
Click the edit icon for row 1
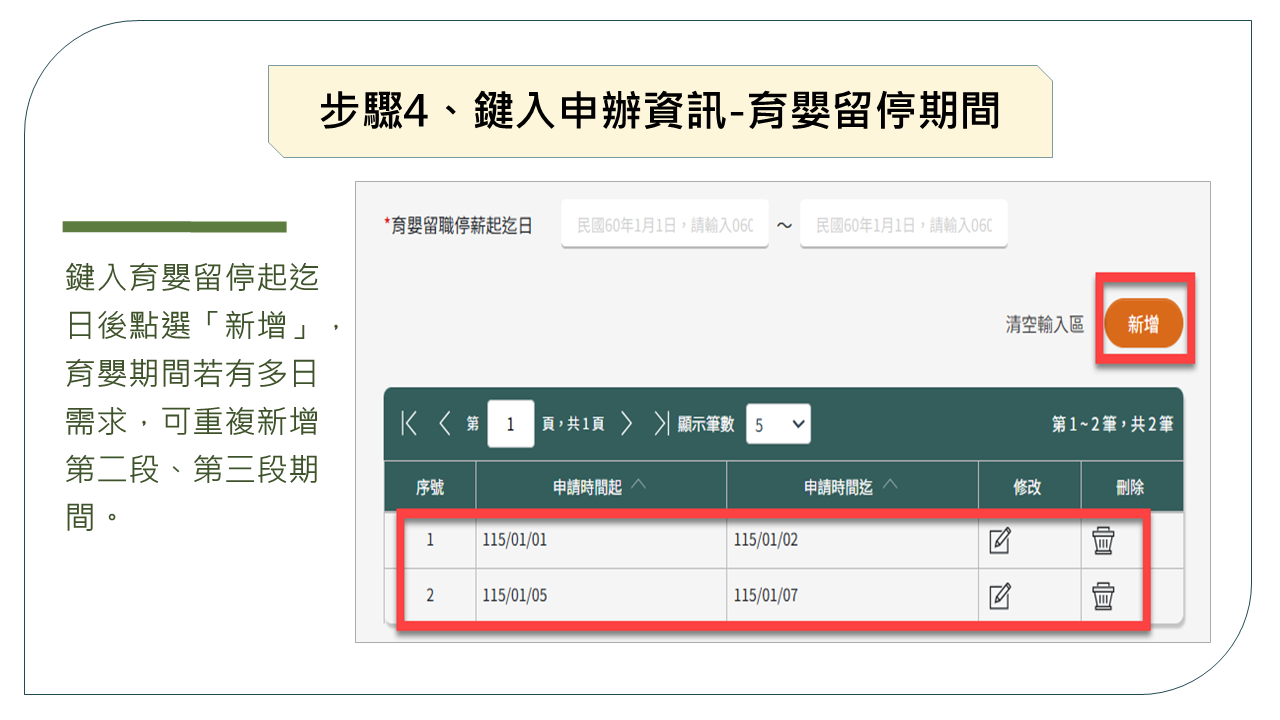[x=999, y=541]
